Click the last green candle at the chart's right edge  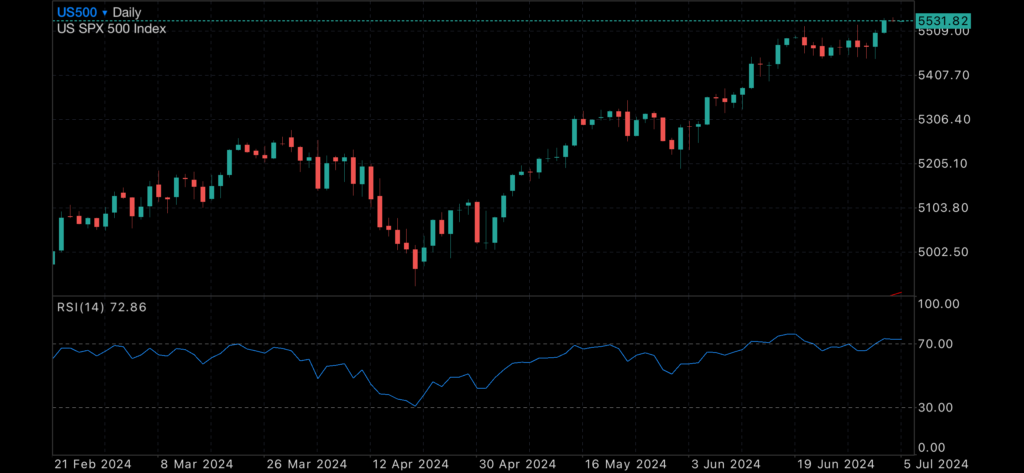(x=884, y=25)
